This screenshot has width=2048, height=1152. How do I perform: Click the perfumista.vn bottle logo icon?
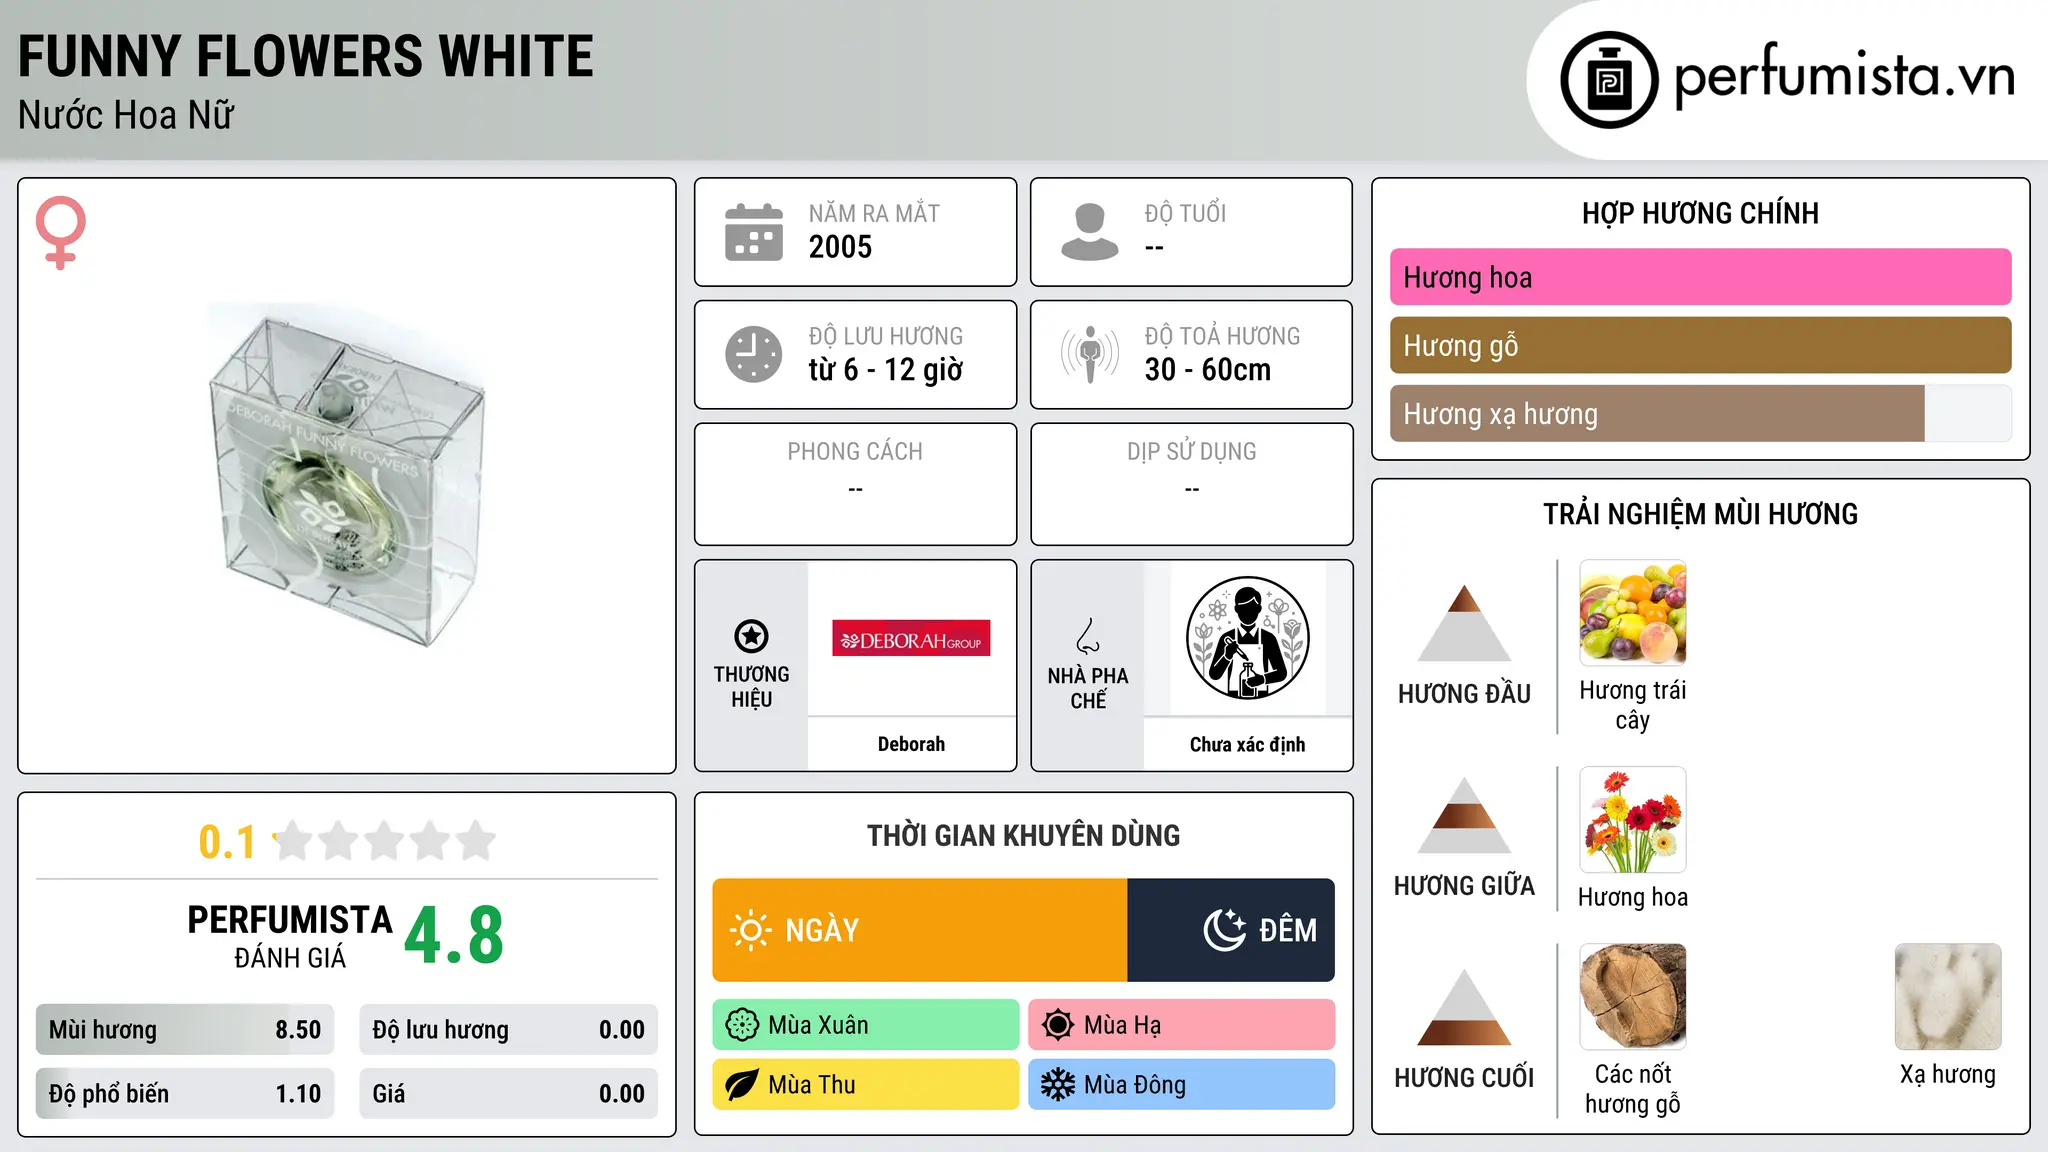coord(1609,80)
